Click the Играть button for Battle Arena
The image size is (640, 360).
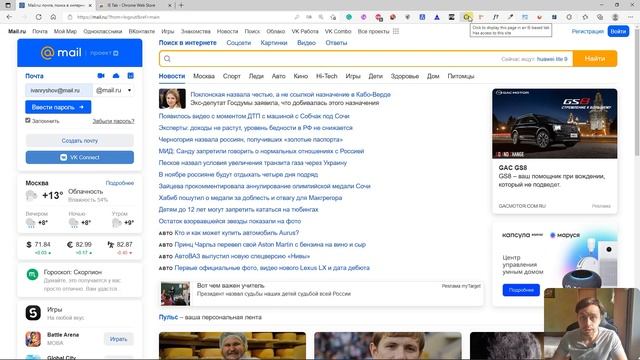[x=118, y=339]
